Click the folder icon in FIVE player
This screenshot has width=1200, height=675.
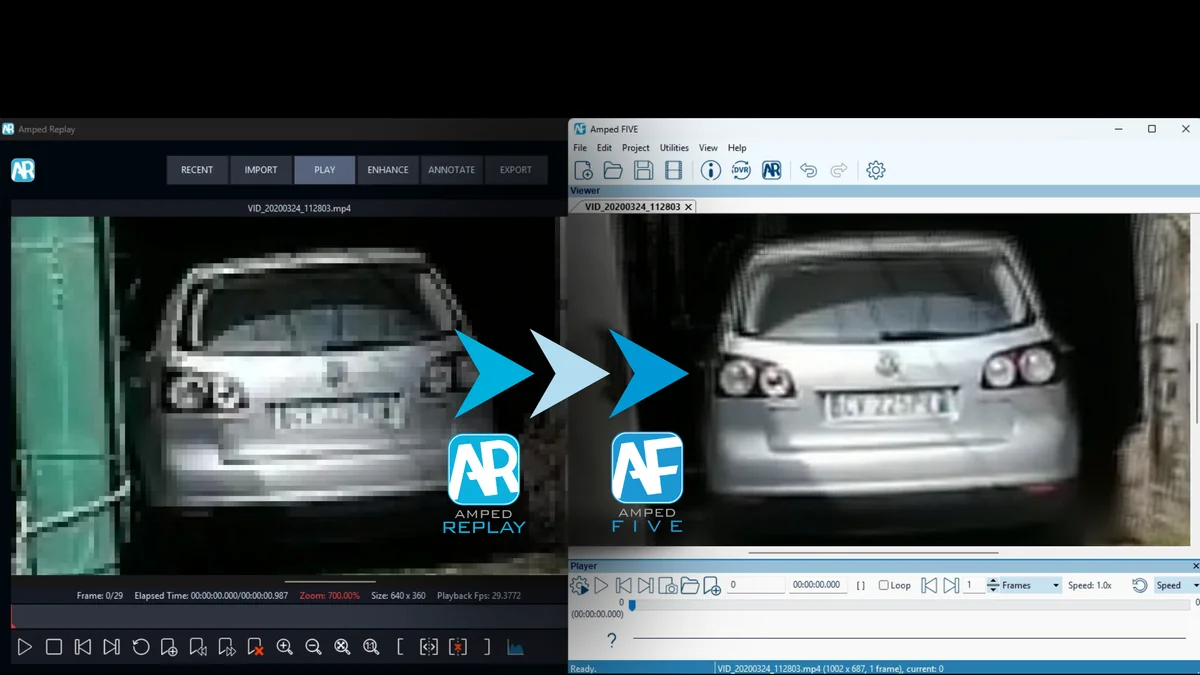690,586
